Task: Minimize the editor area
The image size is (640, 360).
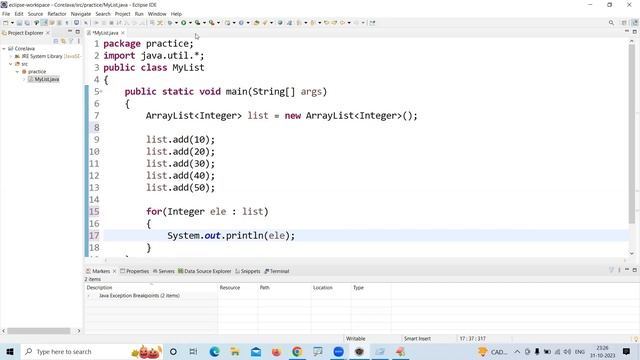Action: point(627,31)
